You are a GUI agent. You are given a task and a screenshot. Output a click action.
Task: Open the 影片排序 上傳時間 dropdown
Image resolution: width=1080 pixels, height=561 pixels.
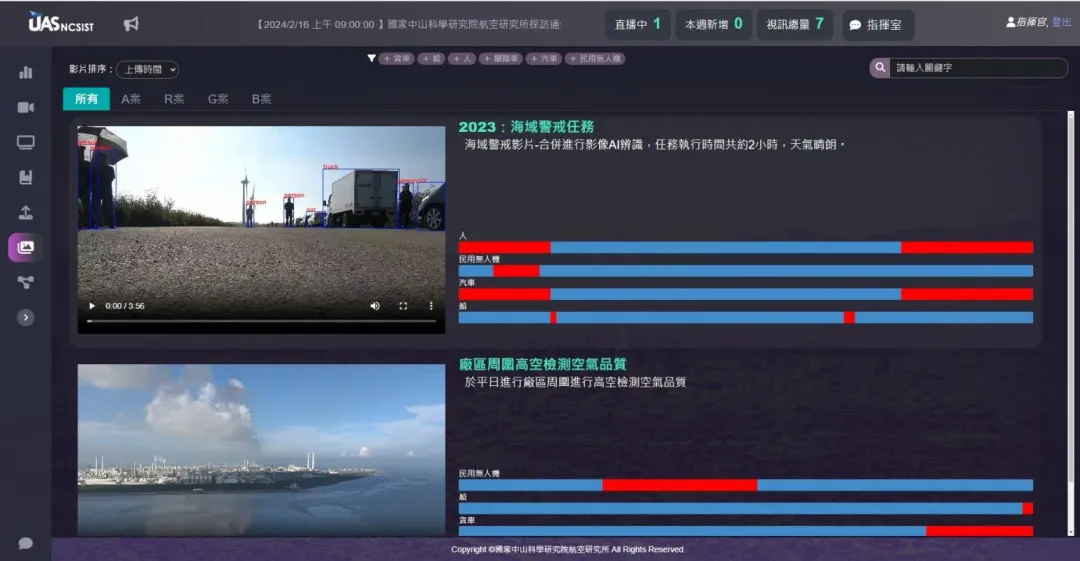[x=147, y=70]
